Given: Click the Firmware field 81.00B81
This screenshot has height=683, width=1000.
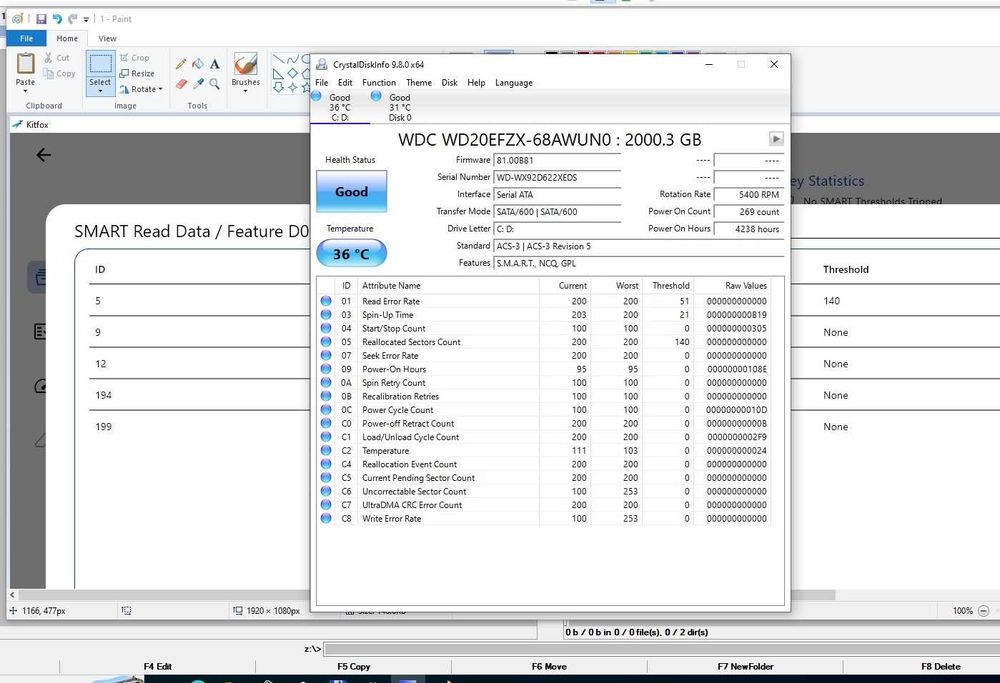Looking at the screenshot, I should pos(557,160).
